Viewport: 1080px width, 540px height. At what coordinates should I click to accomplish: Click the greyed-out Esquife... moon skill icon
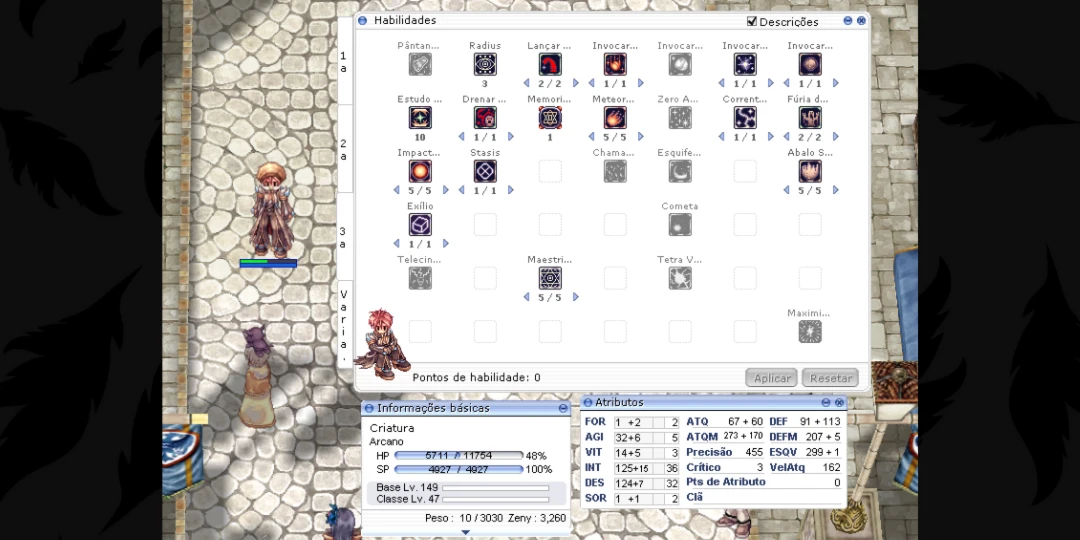click(680, 172)
